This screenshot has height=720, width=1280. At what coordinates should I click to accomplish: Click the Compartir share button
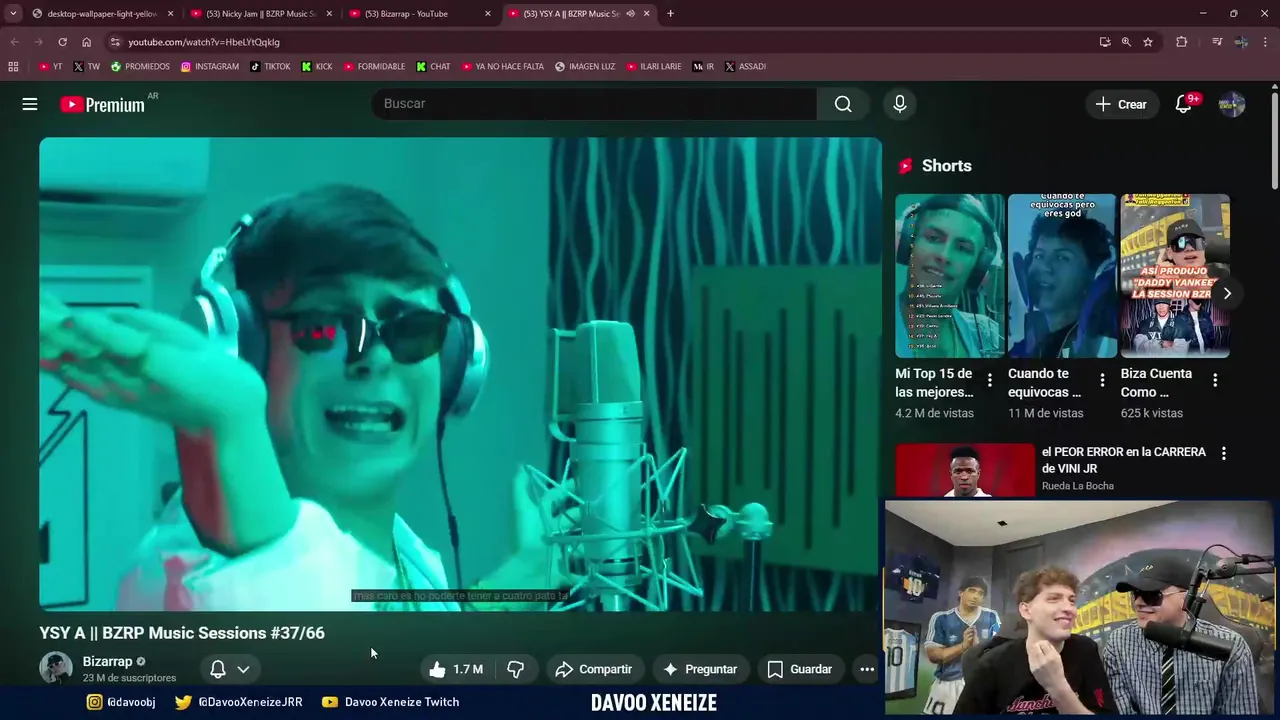click(594, 669)
